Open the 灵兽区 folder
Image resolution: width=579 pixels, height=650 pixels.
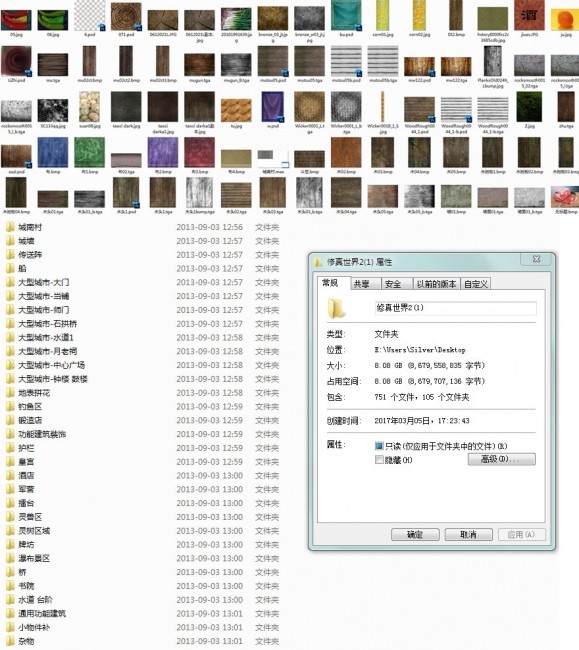click(x=30, y=517)
